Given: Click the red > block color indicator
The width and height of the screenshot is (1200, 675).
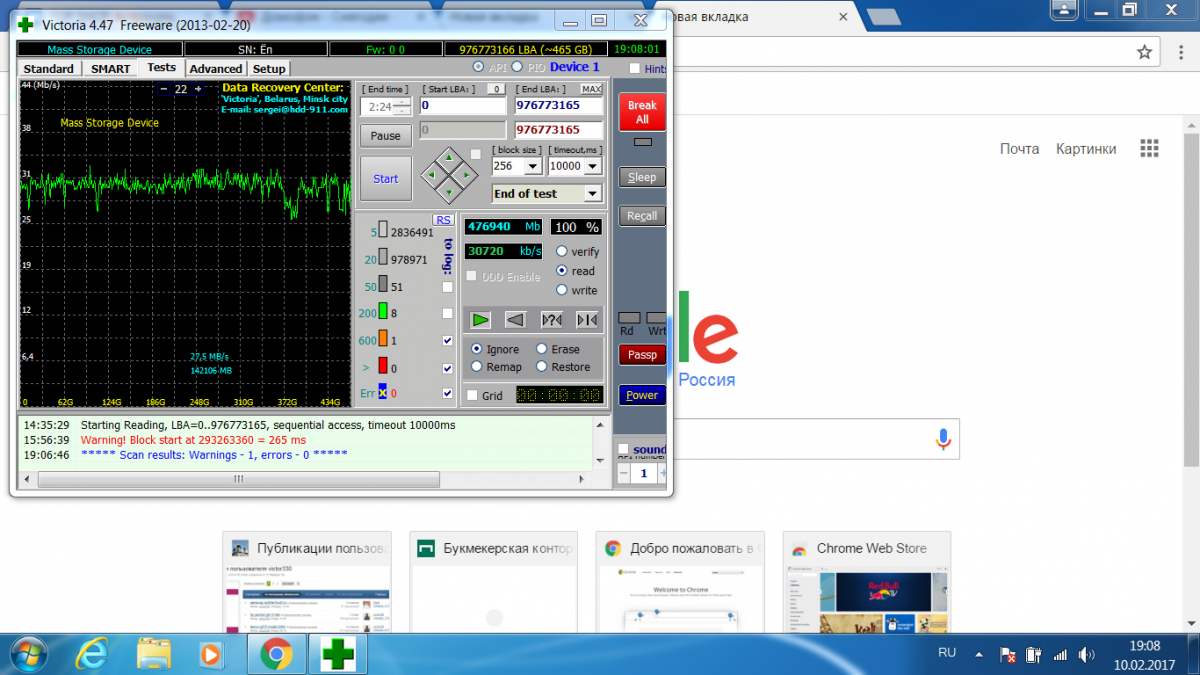Looking at the screenshot, I should pos(382,367).
